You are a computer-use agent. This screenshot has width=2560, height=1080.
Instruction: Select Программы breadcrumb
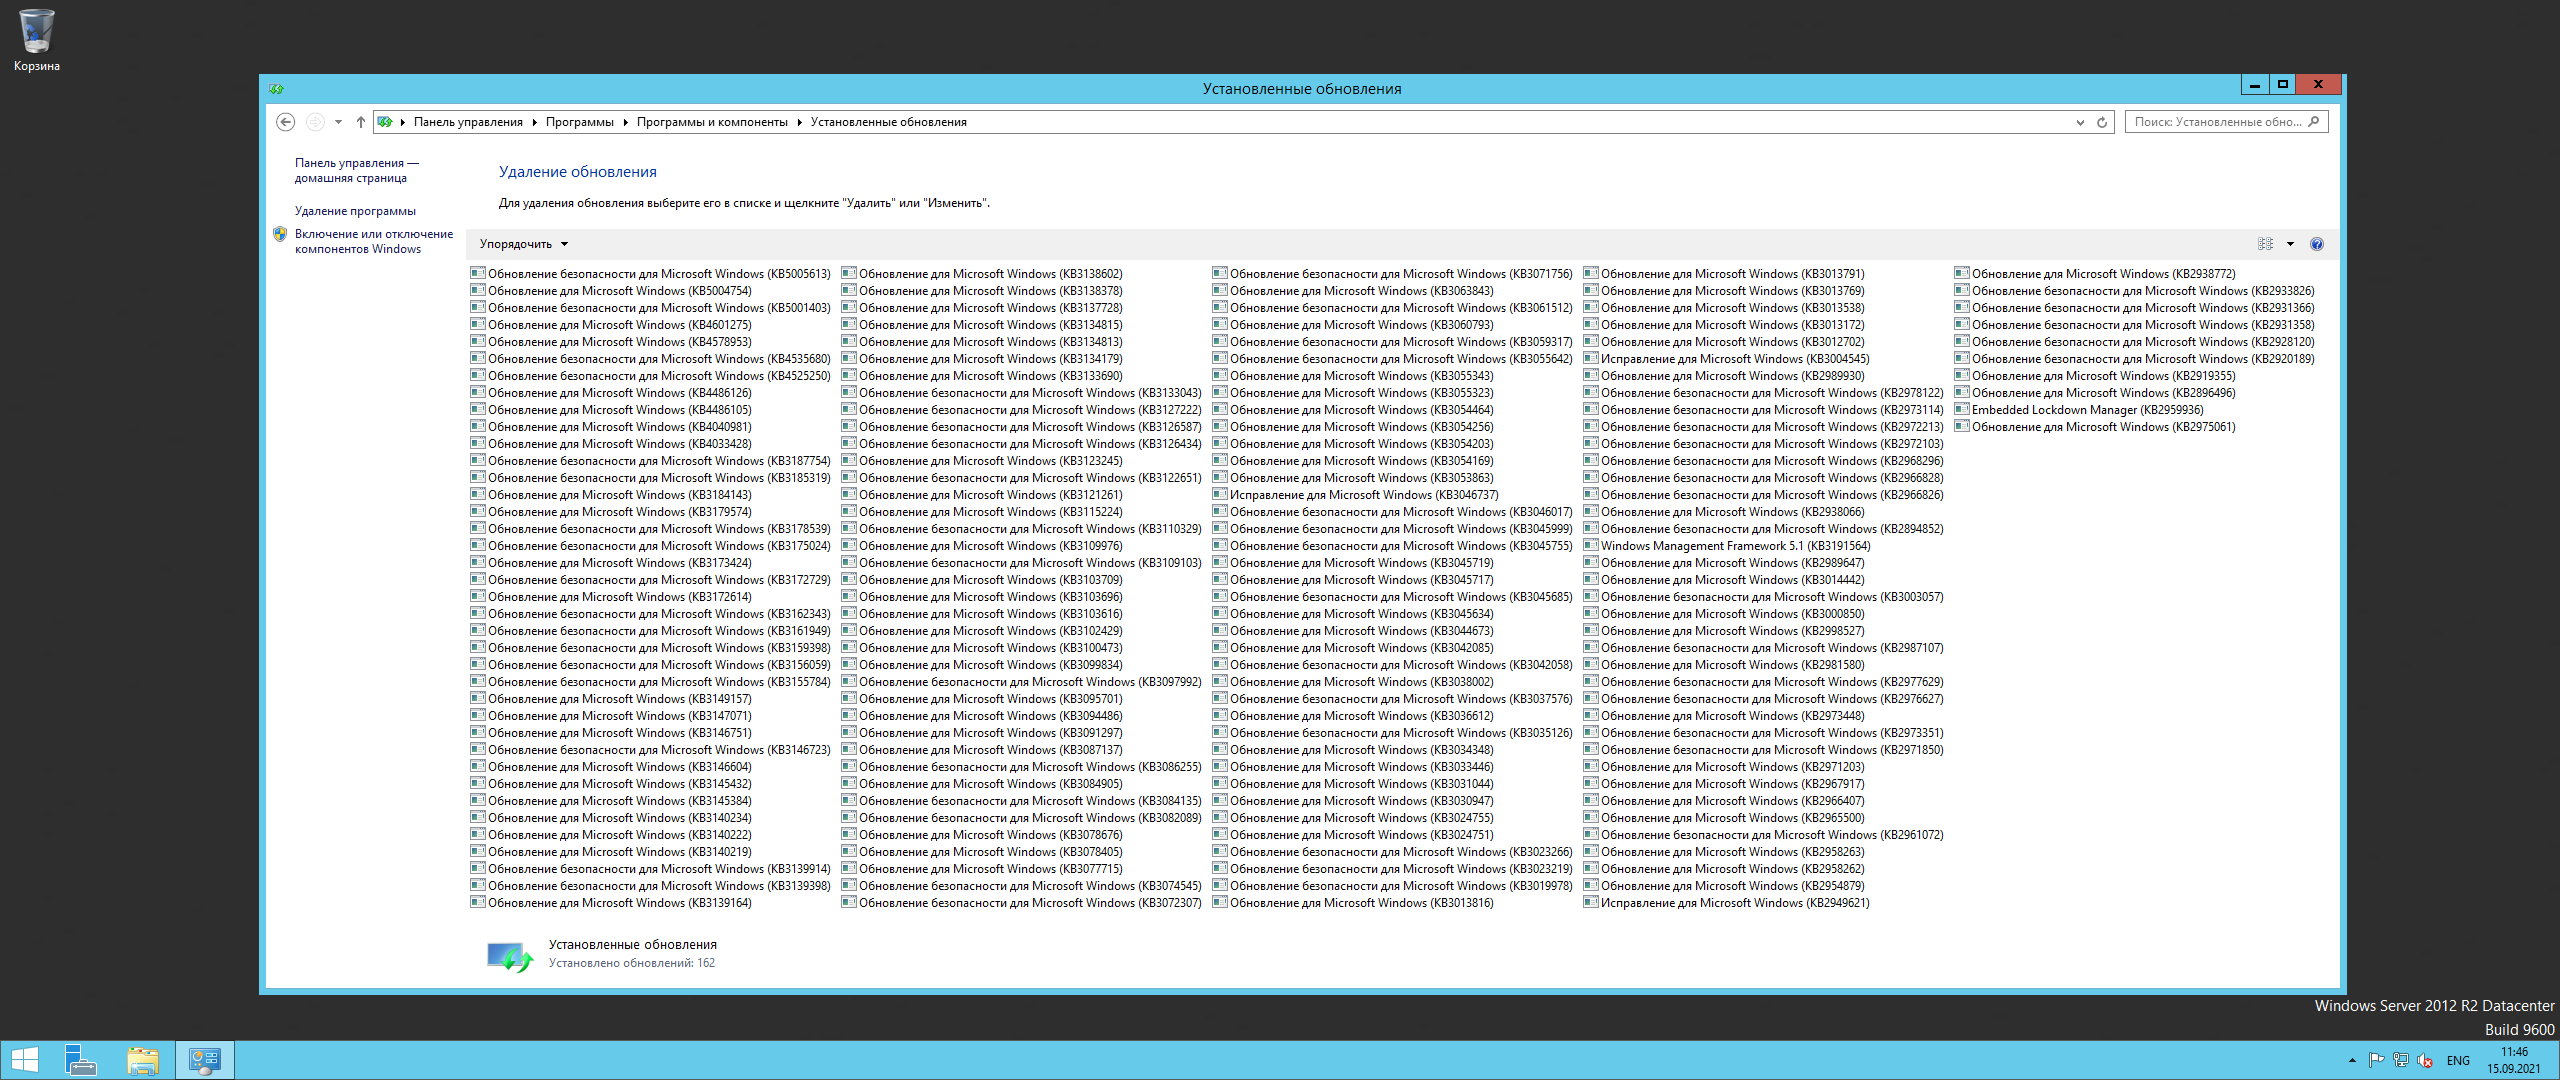580,122
